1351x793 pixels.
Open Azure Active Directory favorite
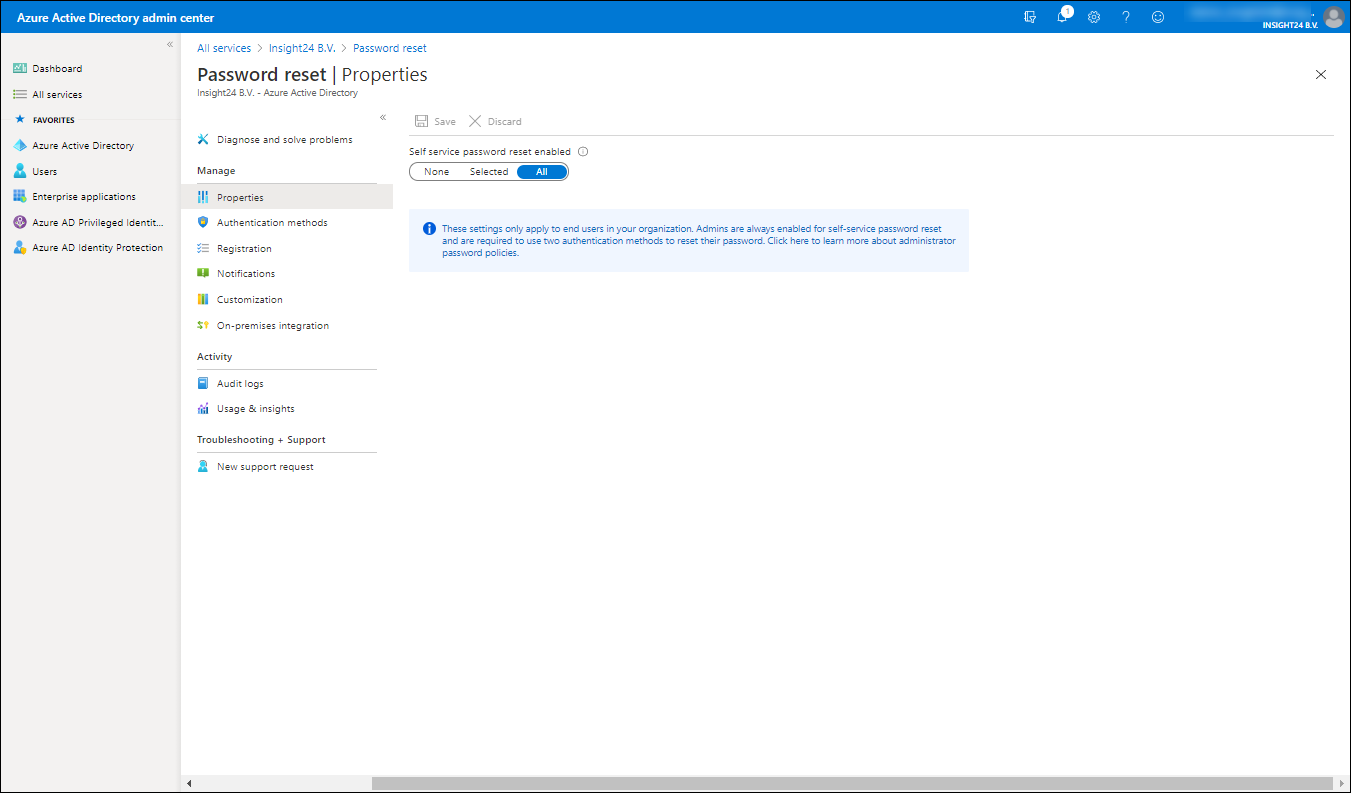[x=83, y=146]
